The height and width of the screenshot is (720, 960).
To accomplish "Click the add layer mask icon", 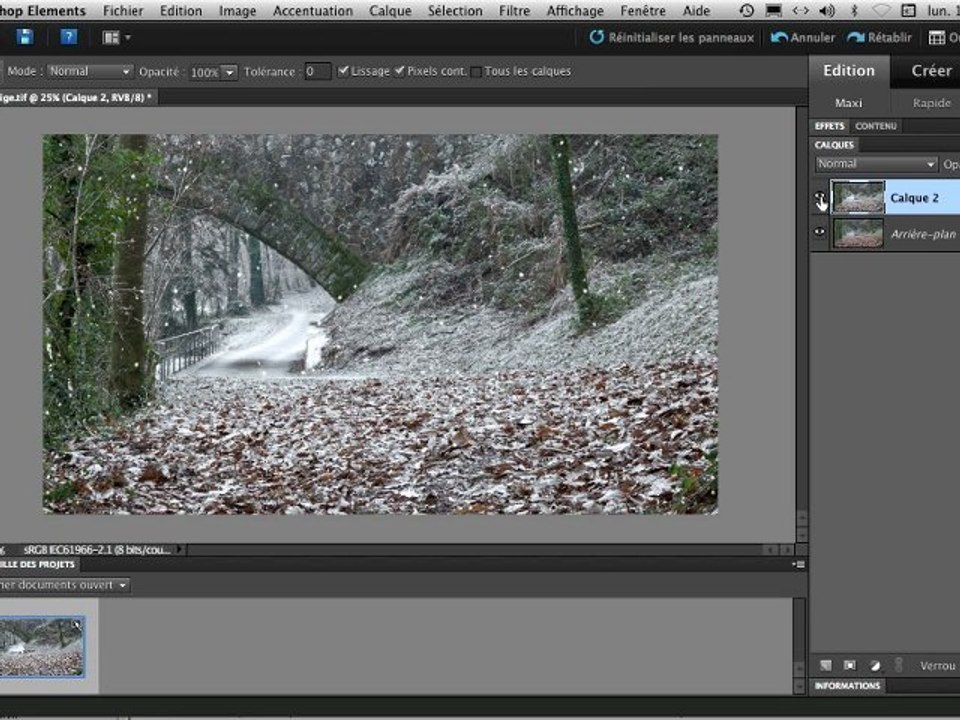I will point(850,665).
